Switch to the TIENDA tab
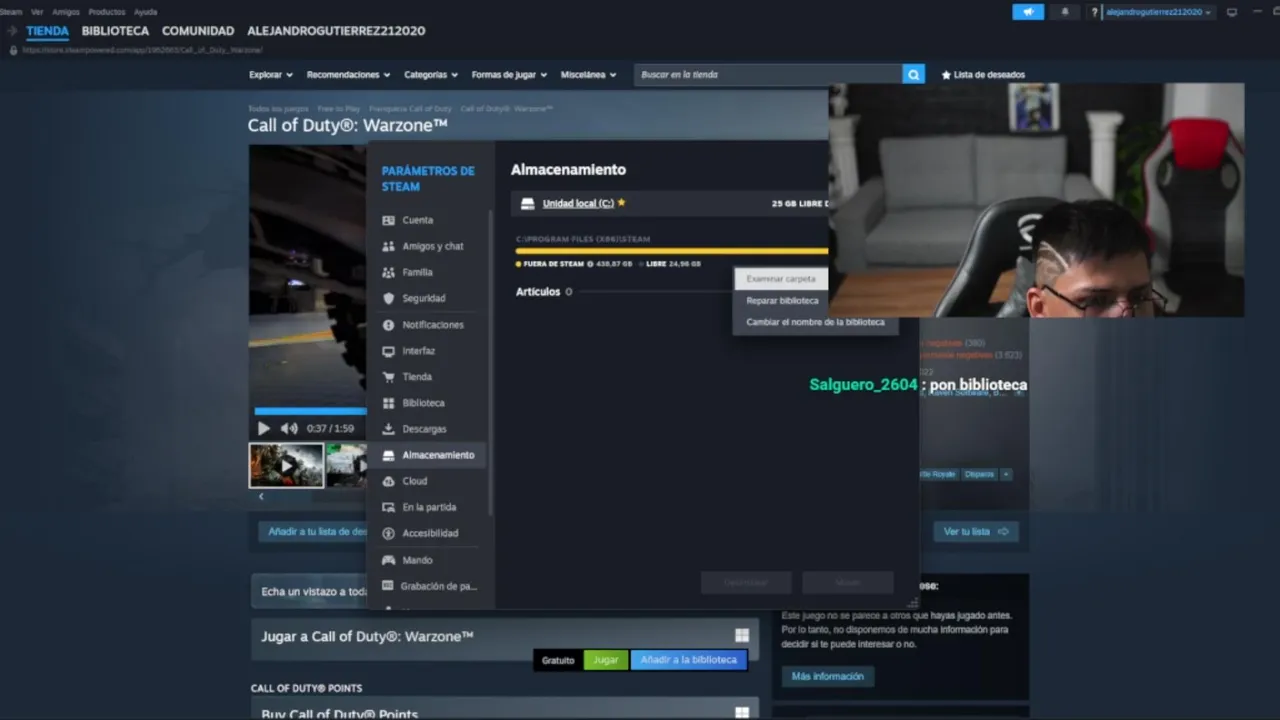This screenshot has width=1280, height=720. click(x=48, y=31)
